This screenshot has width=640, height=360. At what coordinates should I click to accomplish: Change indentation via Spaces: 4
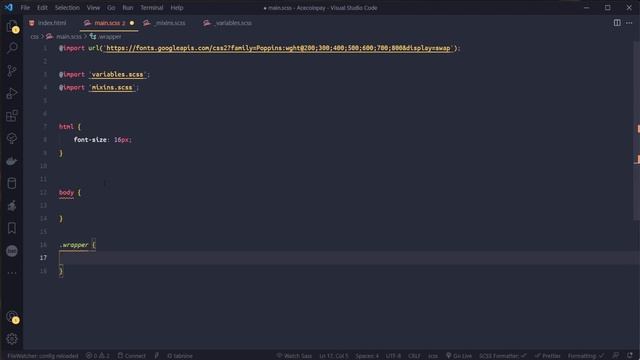367,356
